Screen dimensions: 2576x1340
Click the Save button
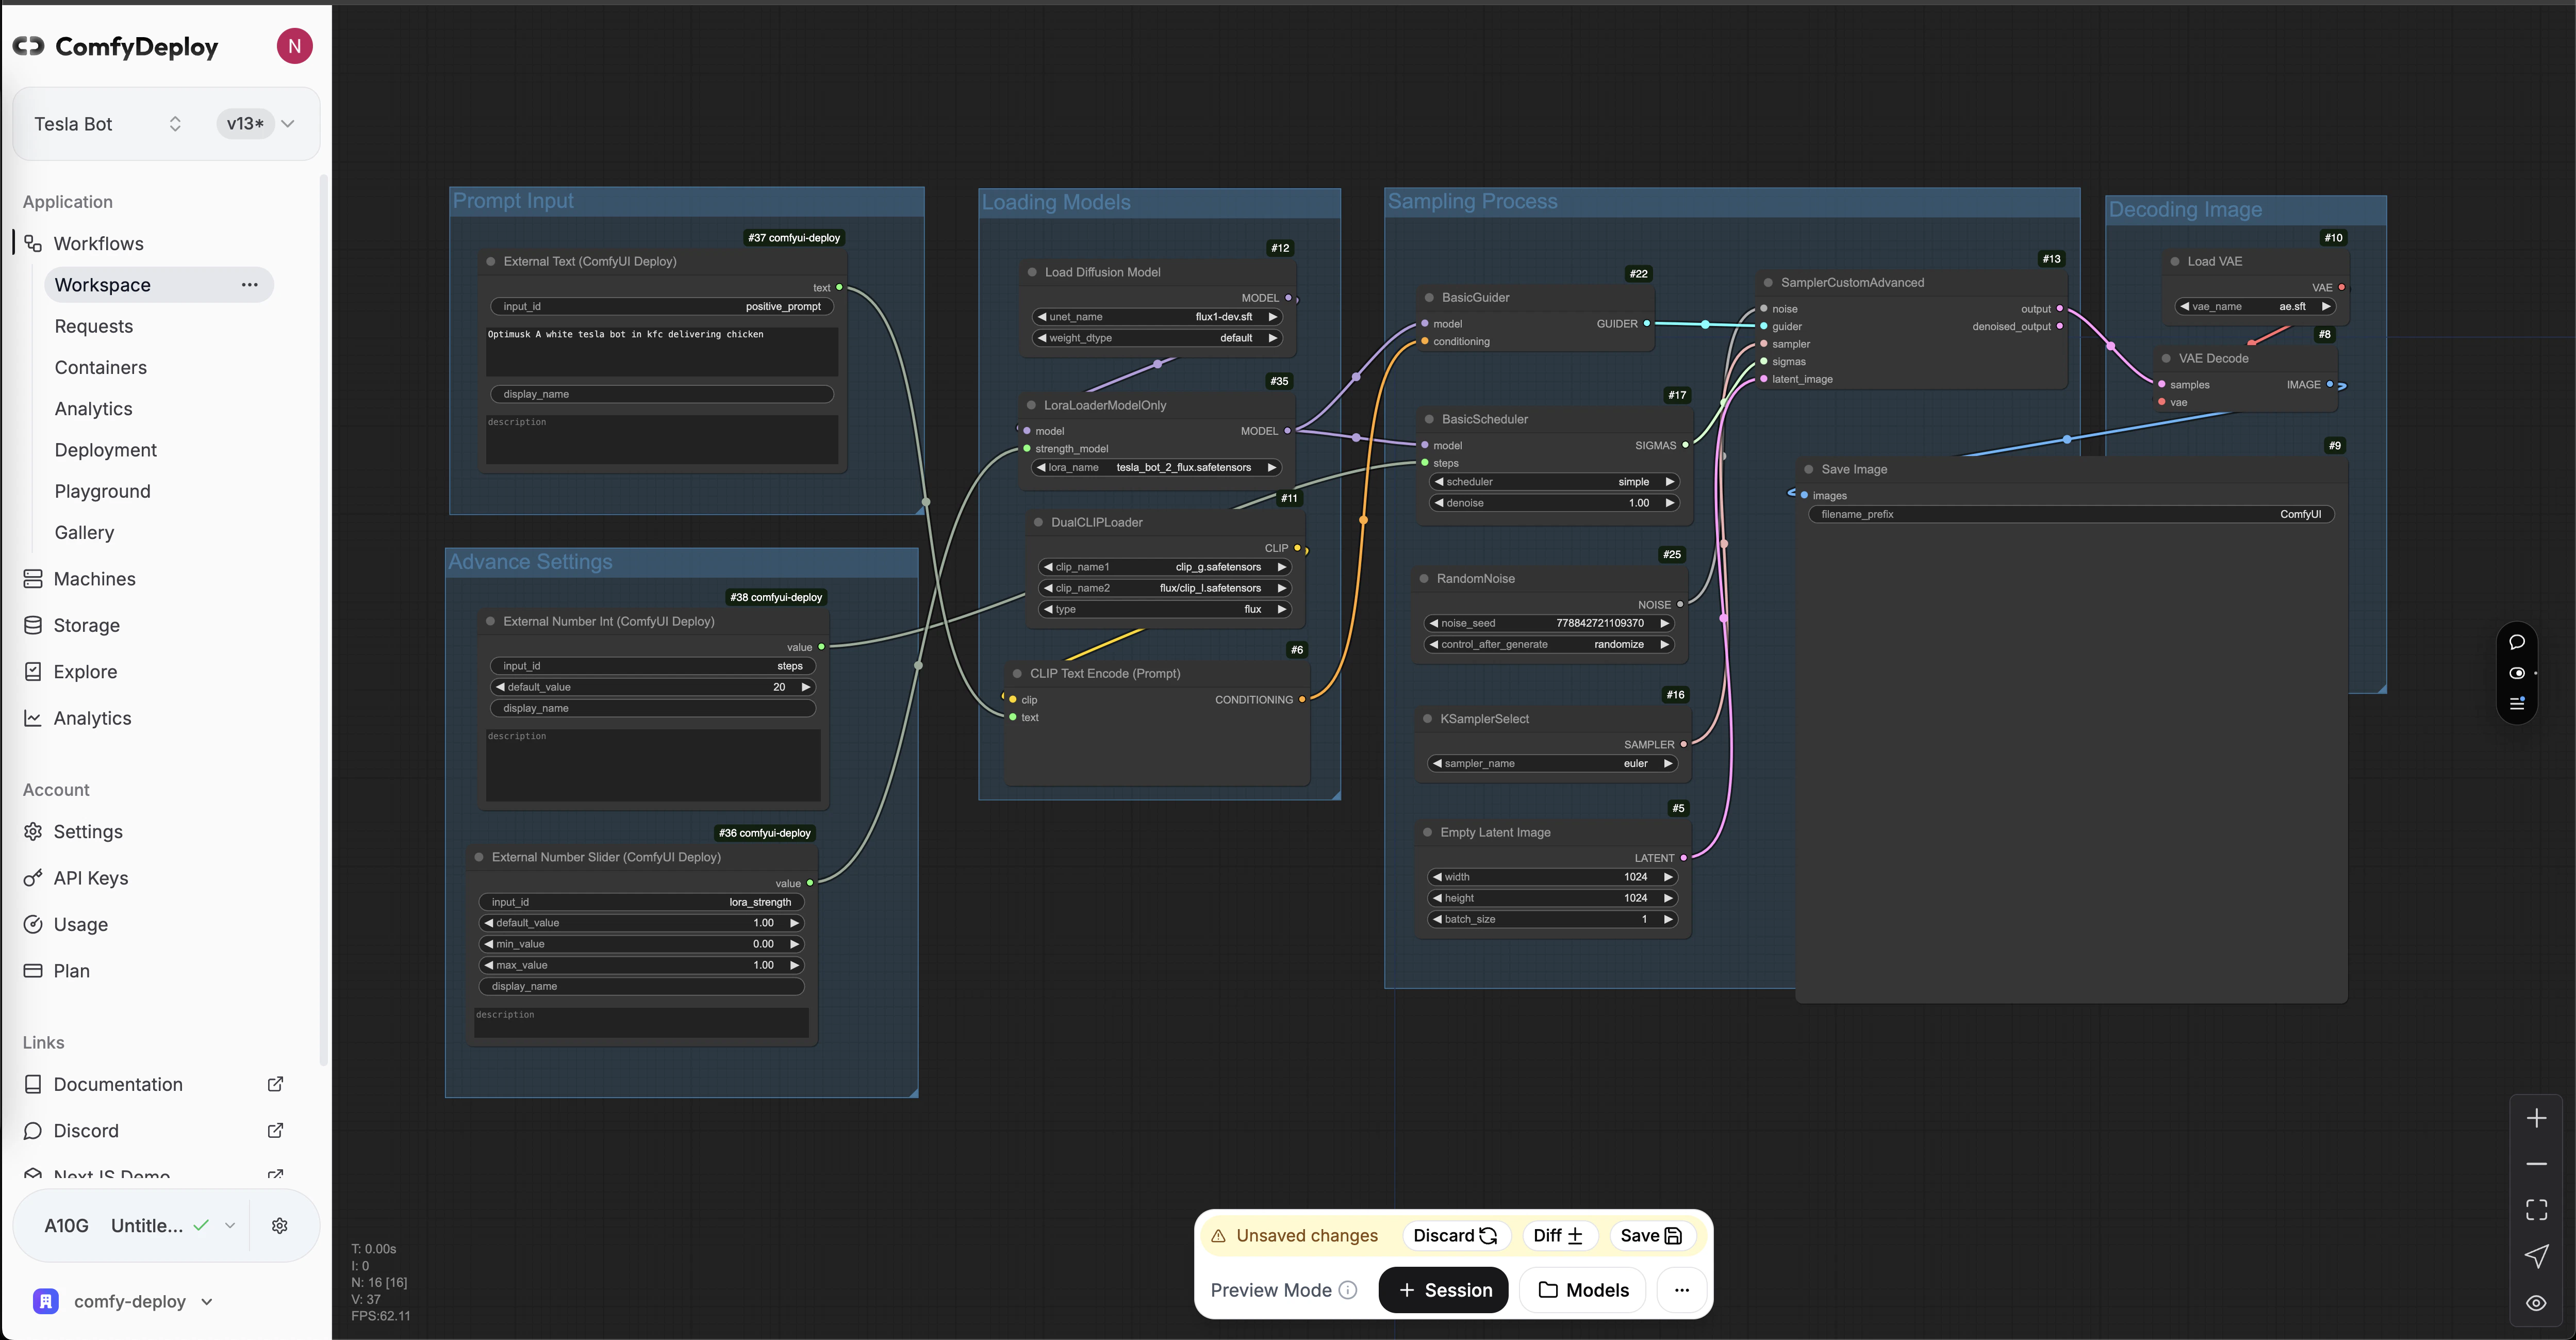[x=1652, y=1235]
